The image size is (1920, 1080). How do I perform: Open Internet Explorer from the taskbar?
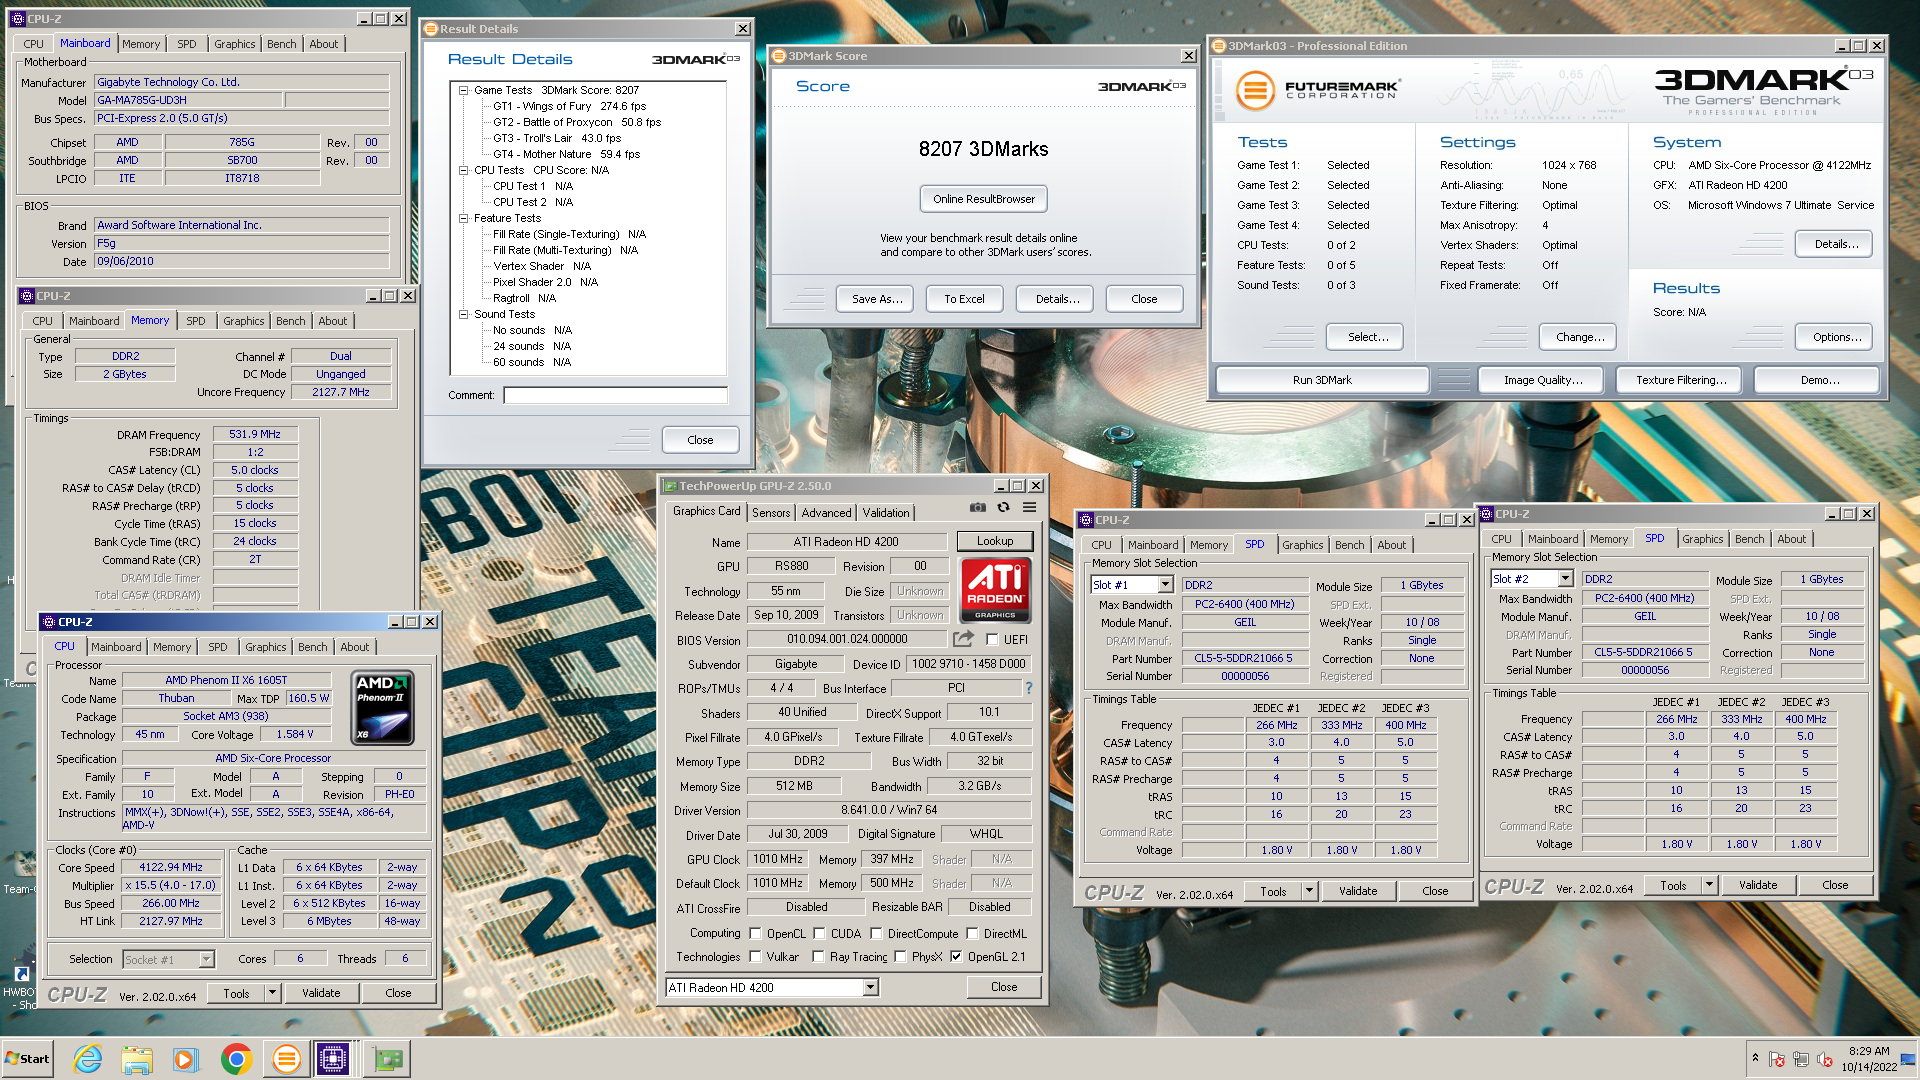(88, 1059)
